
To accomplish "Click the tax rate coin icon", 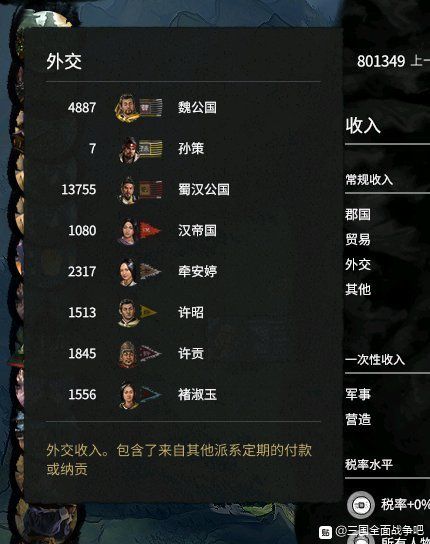I will (361, 504).
